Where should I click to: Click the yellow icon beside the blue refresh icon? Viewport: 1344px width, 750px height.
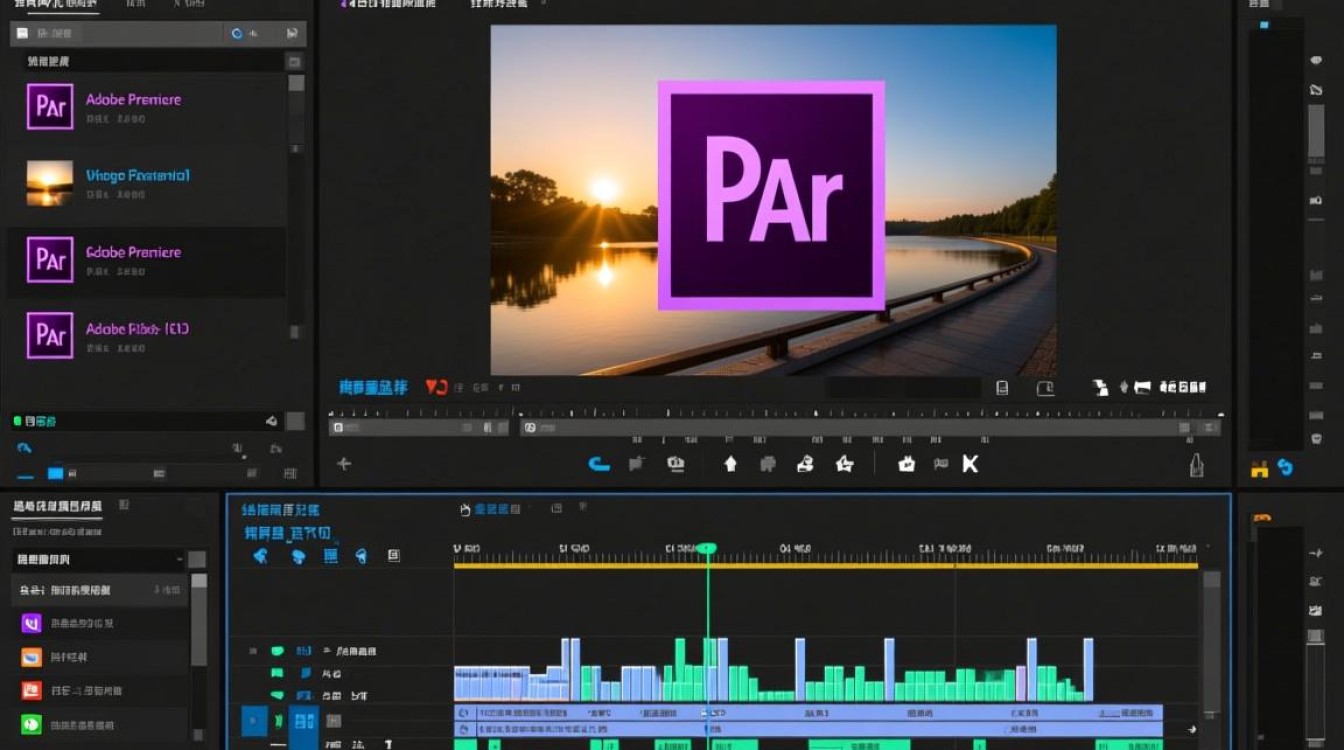[1260, 467]
